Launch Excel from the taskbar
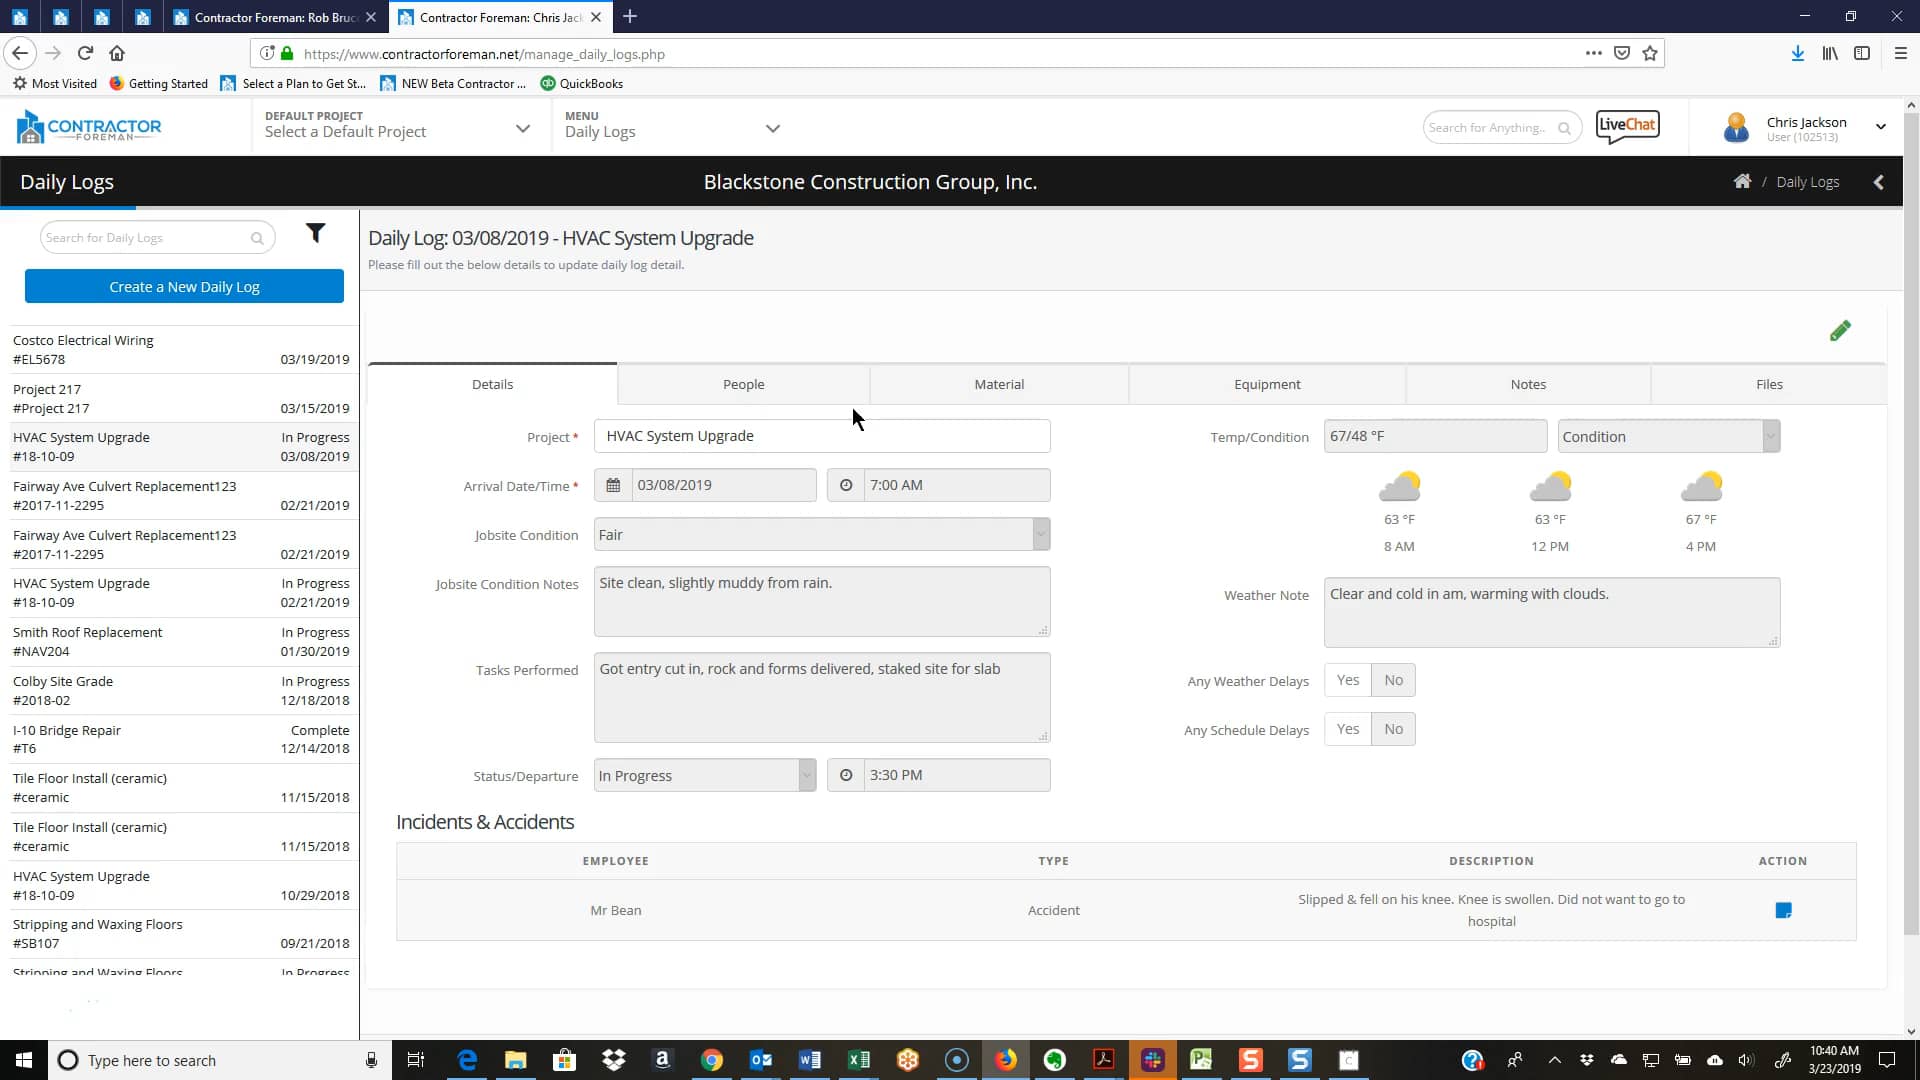This screenshot has width=1920, height=1080. 859,1060
